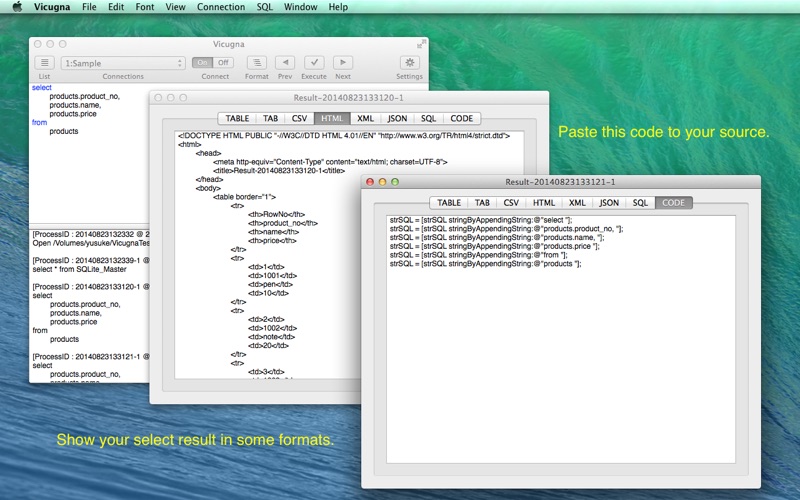Click the 'from' keyword in SQL editor

click(39, 122)
